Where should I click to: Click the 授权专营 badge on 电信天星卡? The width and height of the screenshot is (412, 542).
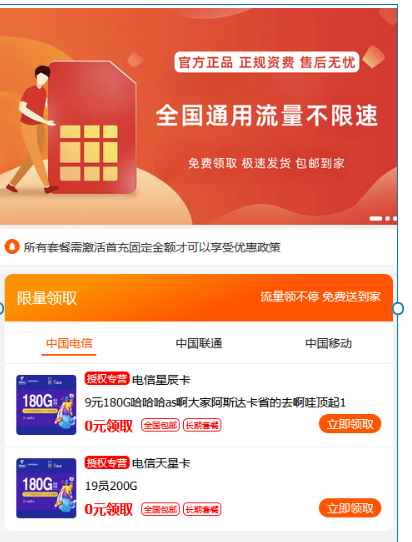click(107, 462)
